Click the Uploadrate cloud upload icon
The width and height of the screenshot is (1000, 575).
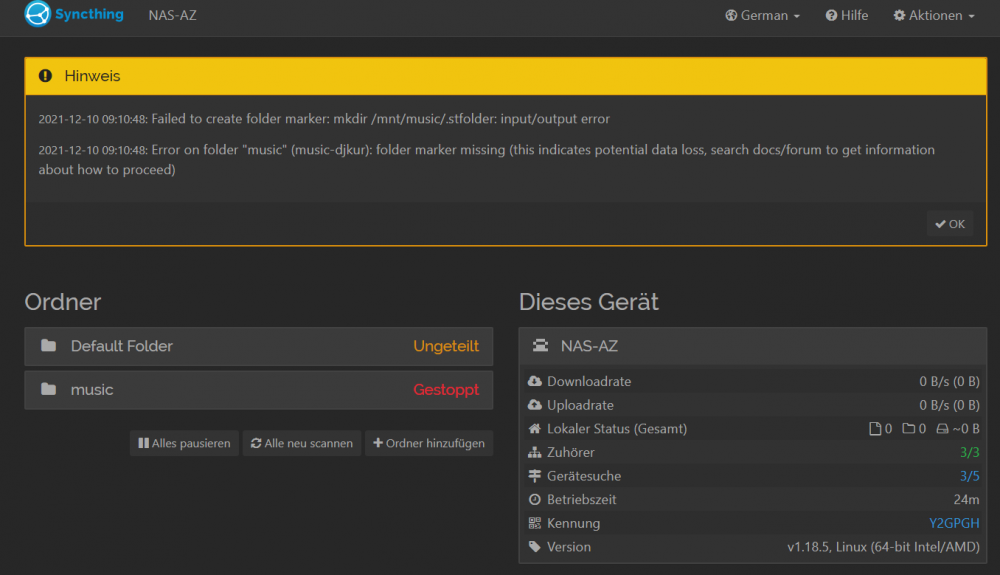pos(534,405)
